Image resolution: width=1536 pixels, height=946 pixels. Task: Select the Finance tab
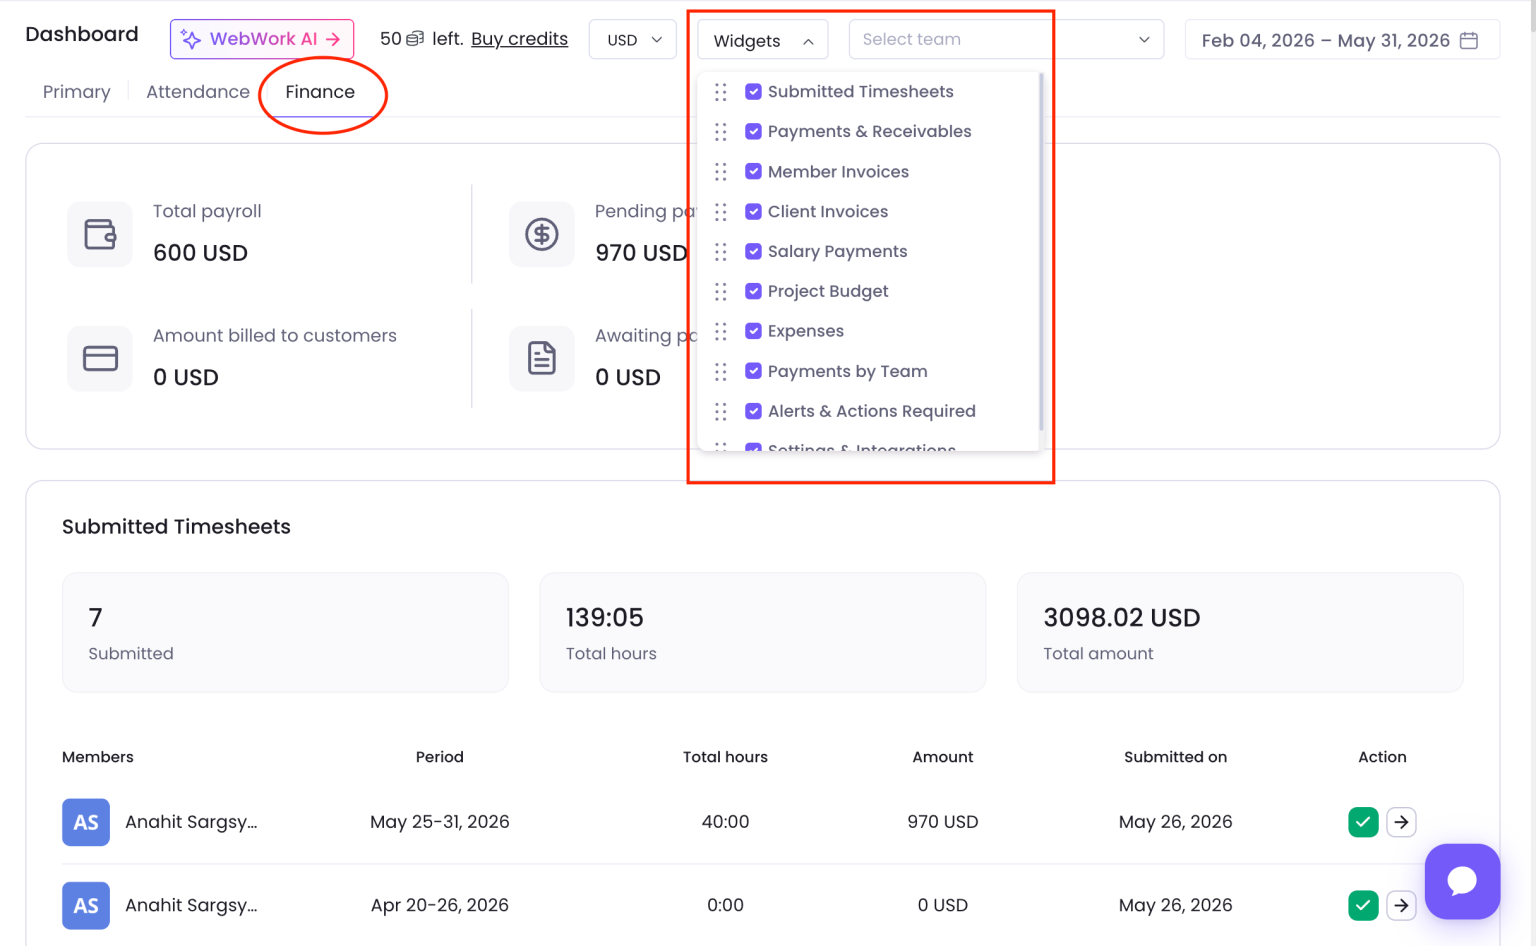tap(320, 92)
